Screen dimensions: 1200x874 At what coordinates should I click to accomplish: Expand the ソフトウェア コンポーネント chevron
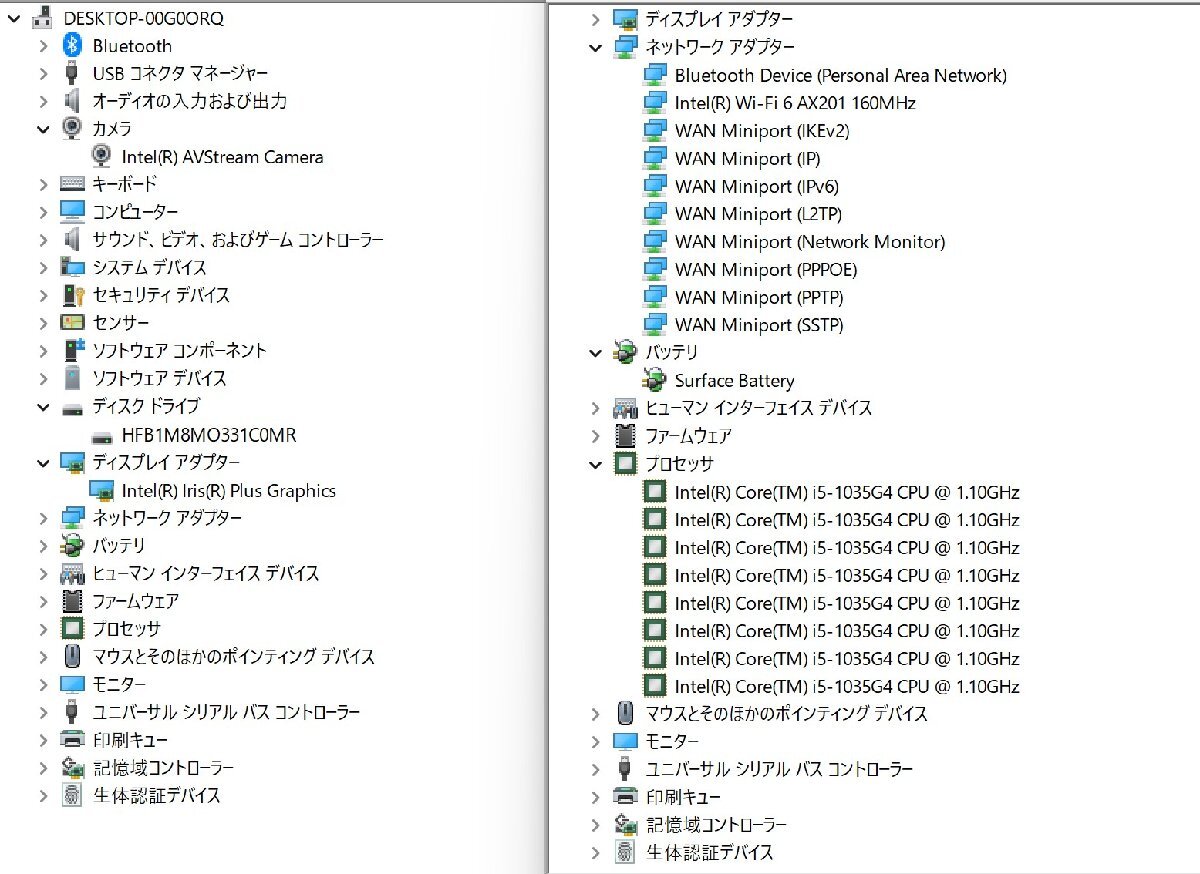pos(43,350)
